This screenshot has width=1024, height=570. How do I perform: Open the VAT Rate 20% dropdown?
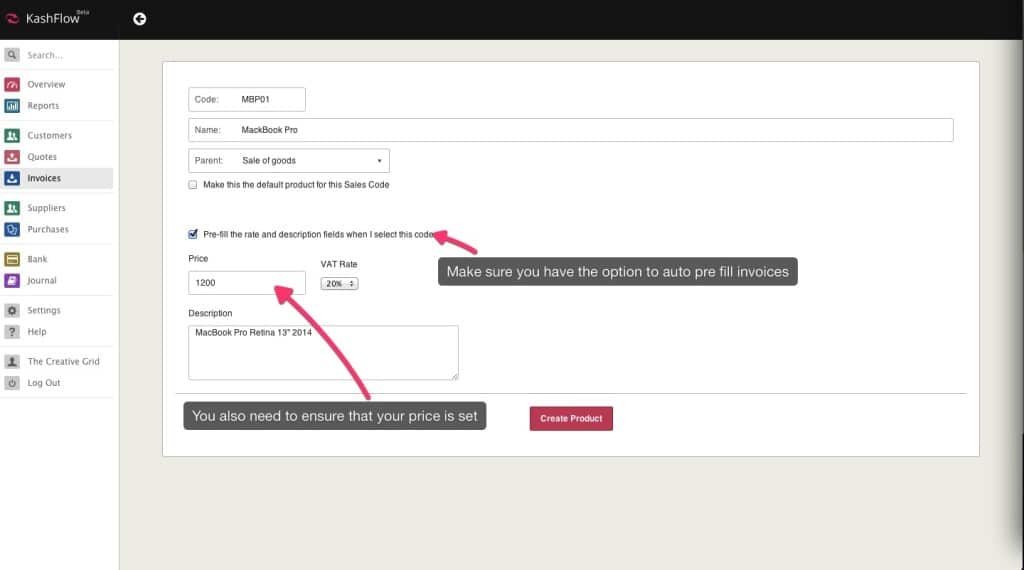[339, 283]
